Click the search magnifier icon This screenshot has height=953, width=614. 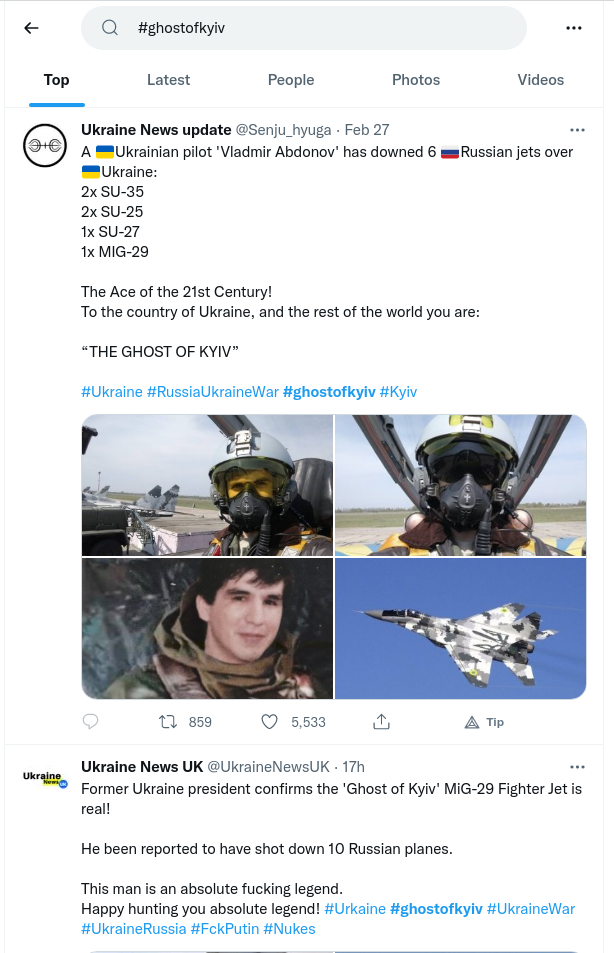110,28
